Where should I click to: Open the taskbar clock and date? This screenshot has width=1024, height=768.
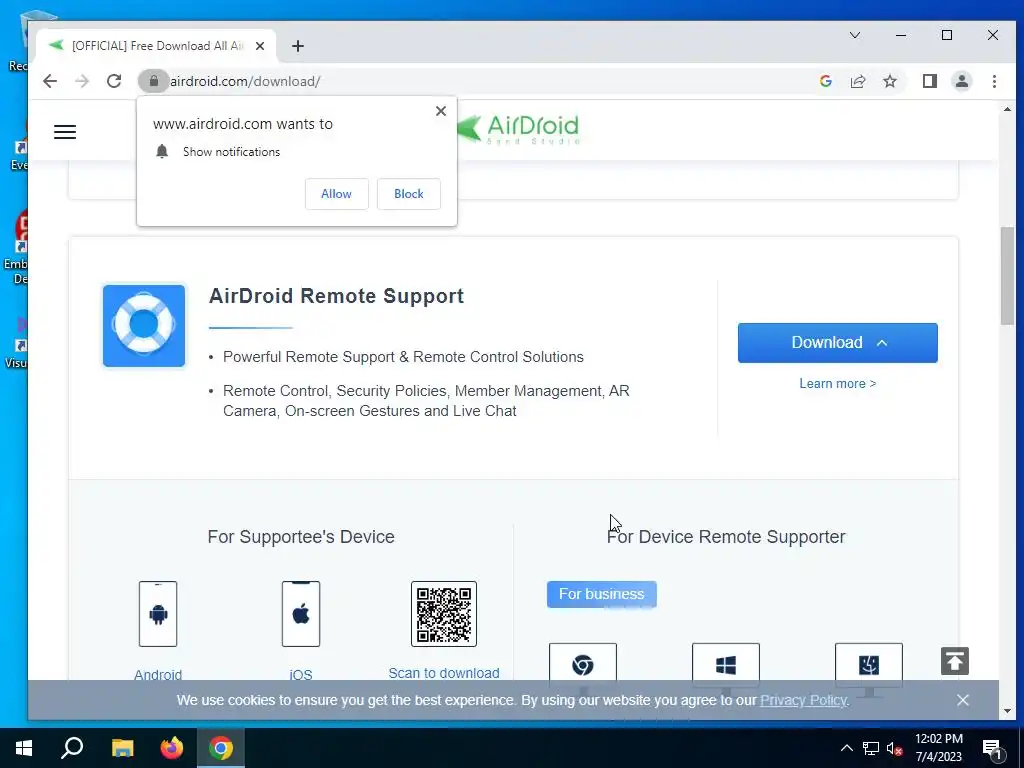coord(939,748)
